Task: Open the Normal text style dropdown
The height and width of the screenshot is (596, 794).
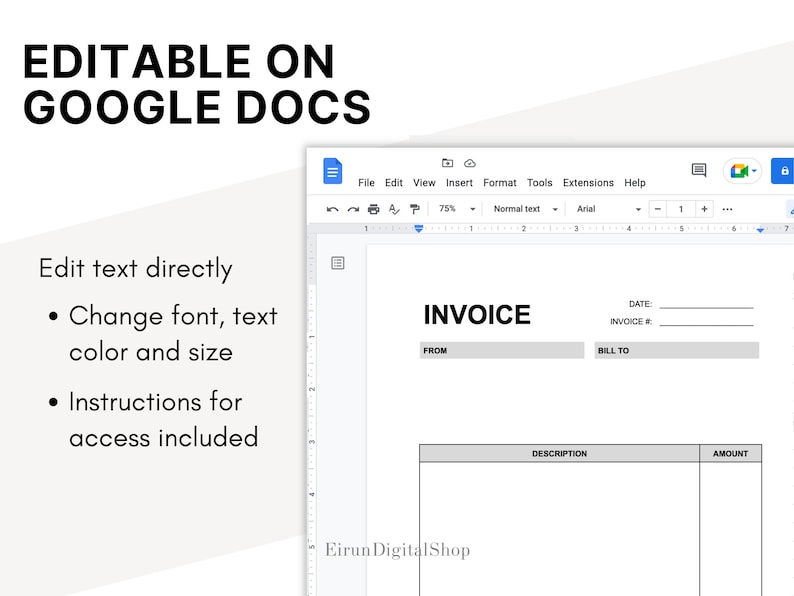Action: pyautogui.click(x=525, y=209)
